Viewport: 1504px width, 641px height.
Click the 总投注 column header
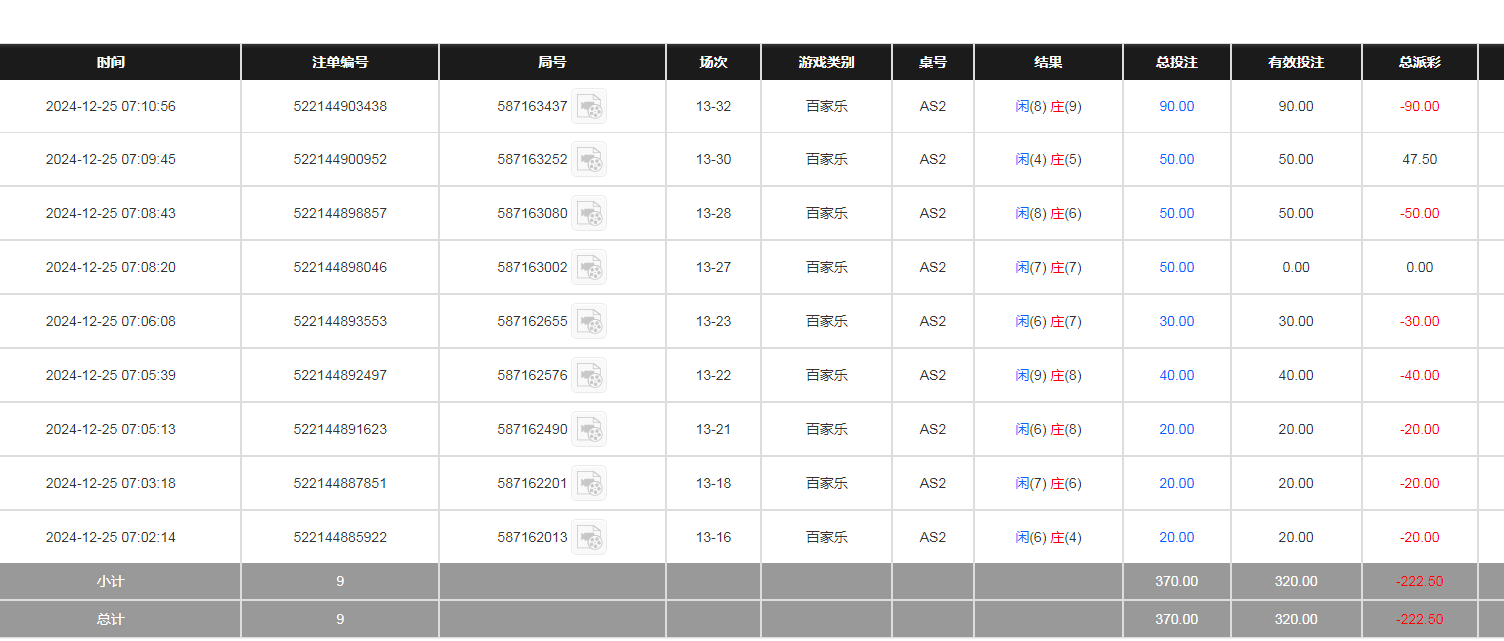pyautogui.click(x=1177, y=62)
